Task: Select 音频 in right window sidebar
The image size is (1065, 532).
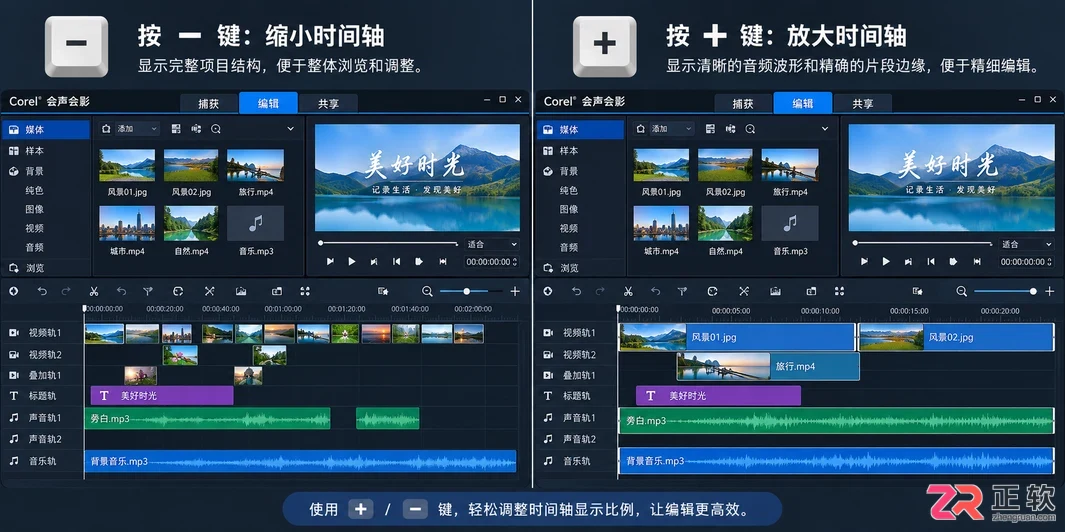Action: pyautogui.click(x=569, y=247)
